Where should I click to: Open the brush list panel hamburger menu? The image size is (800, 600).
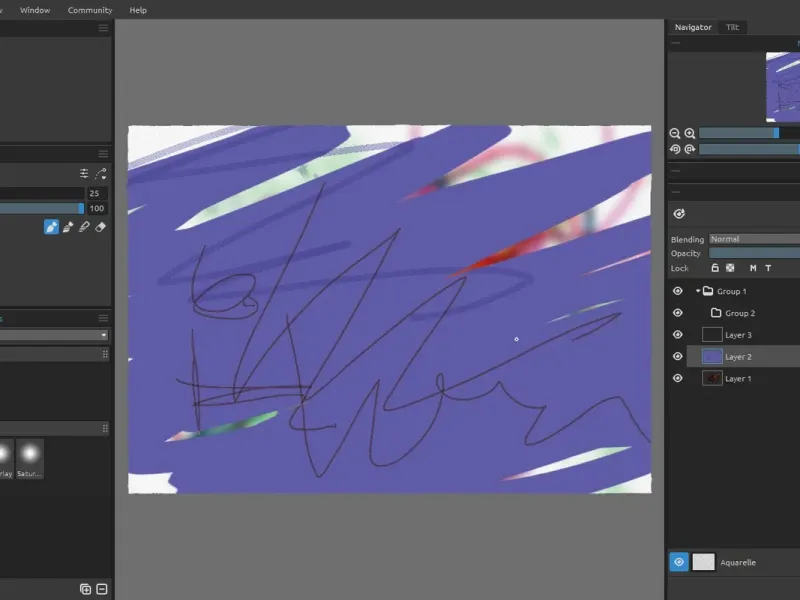point(103,318)
